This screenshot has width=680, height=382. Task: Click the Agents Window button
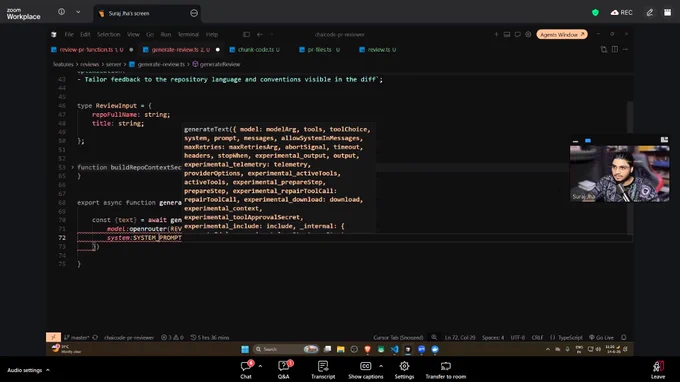tap(562, 34)
